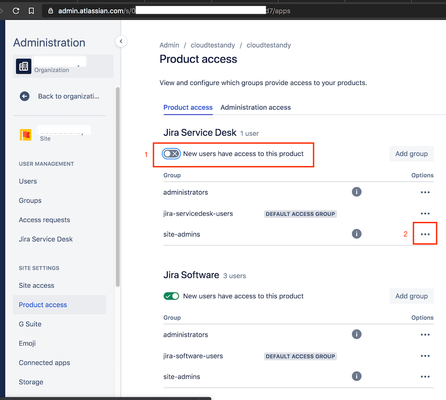446x400 pixels.
Task: Click info icon for Jira Service Desk administrators
Action: (356, 192)
